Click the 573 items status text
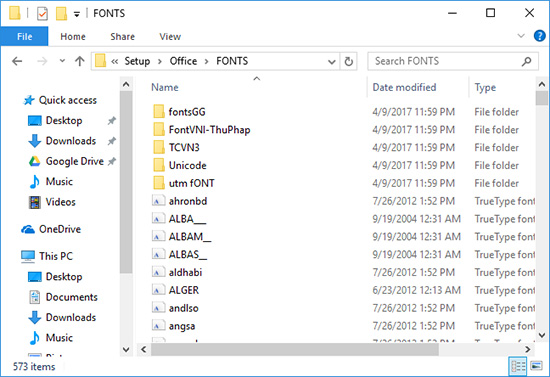 [34, 367]
